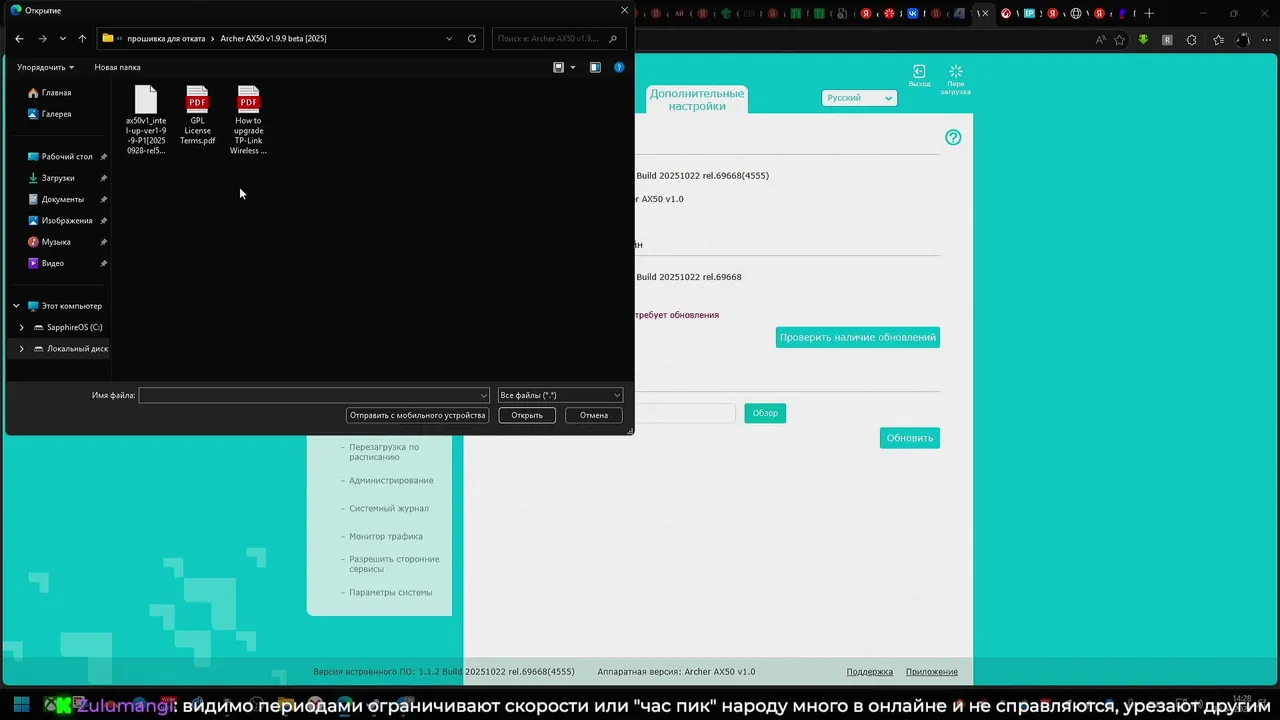Click Новая папка to create folder

pyautogui.click(x=117, y=67)
